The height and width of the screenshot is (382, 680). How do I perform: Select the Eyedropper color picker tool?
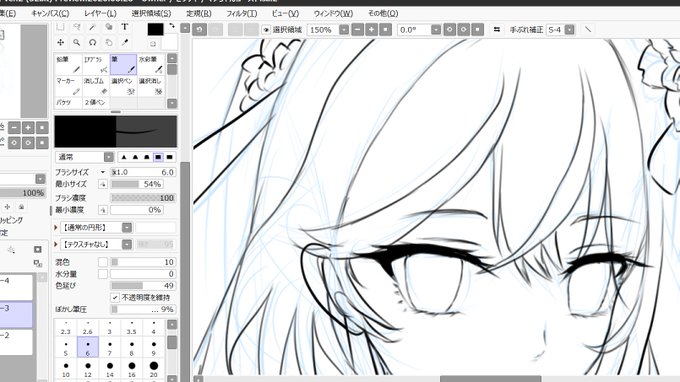click(125, 42)
